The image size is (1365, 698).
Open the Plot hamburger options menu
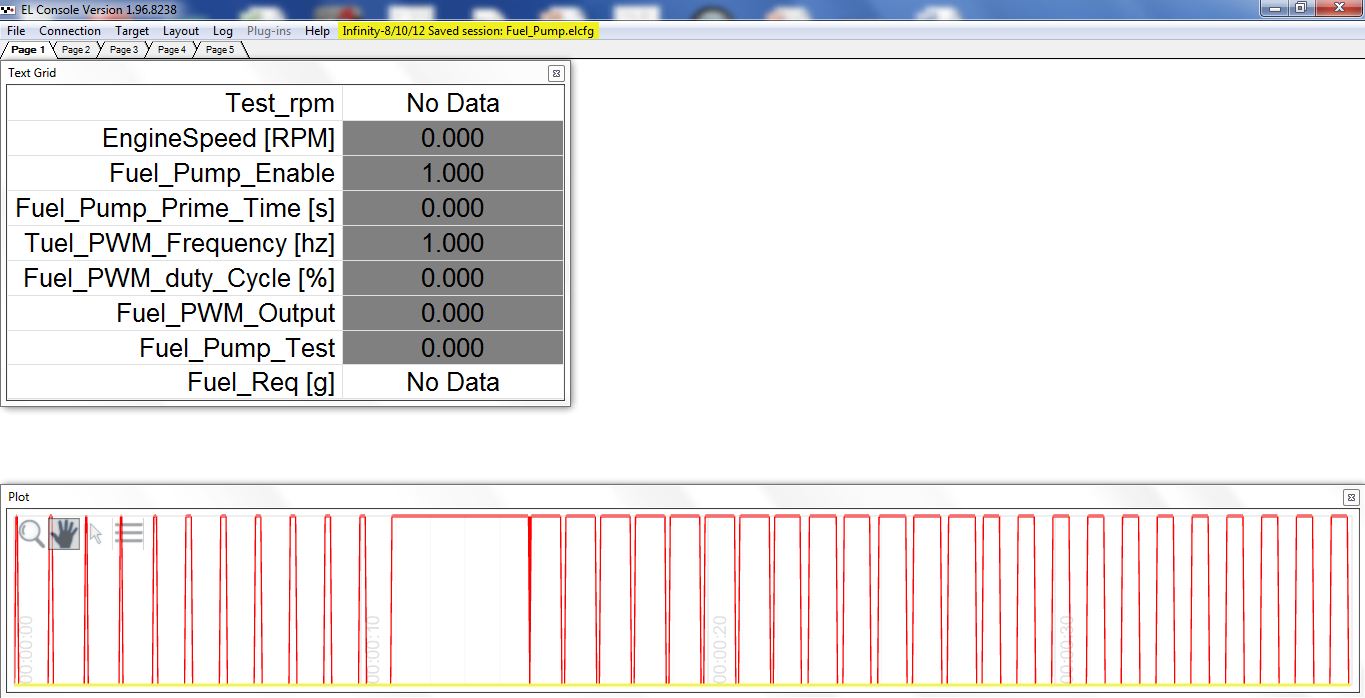pyautogui.click(x=129, y=534)
